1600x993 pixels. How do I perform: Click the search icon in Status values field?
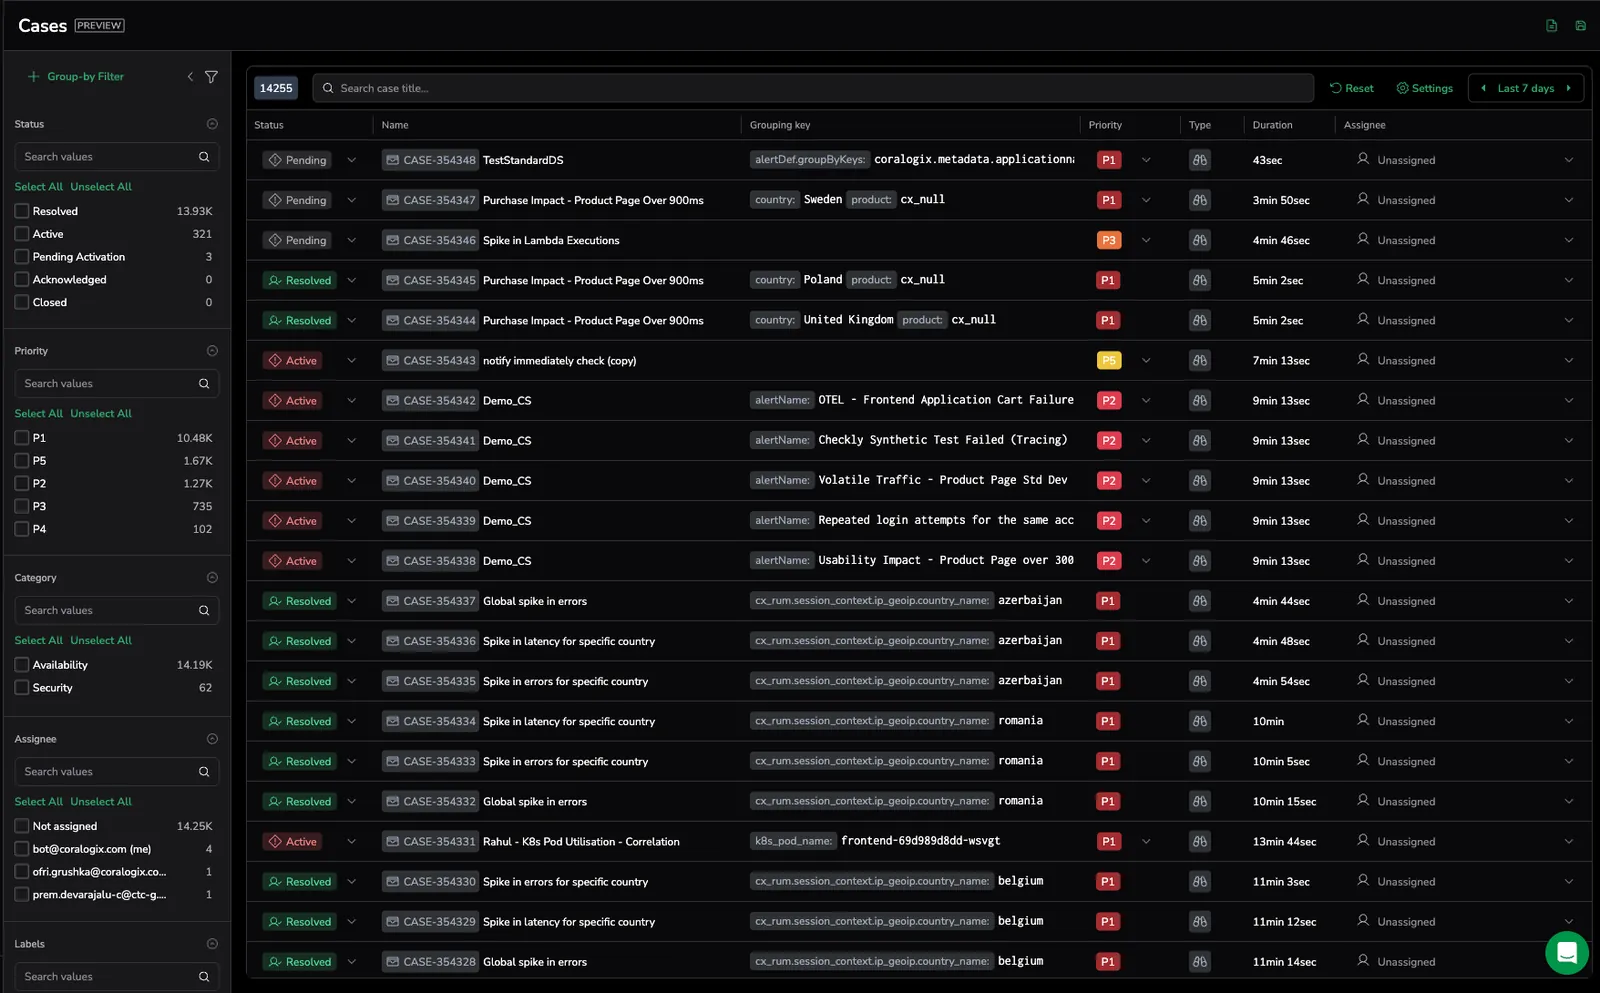click(x=204, y=157)
